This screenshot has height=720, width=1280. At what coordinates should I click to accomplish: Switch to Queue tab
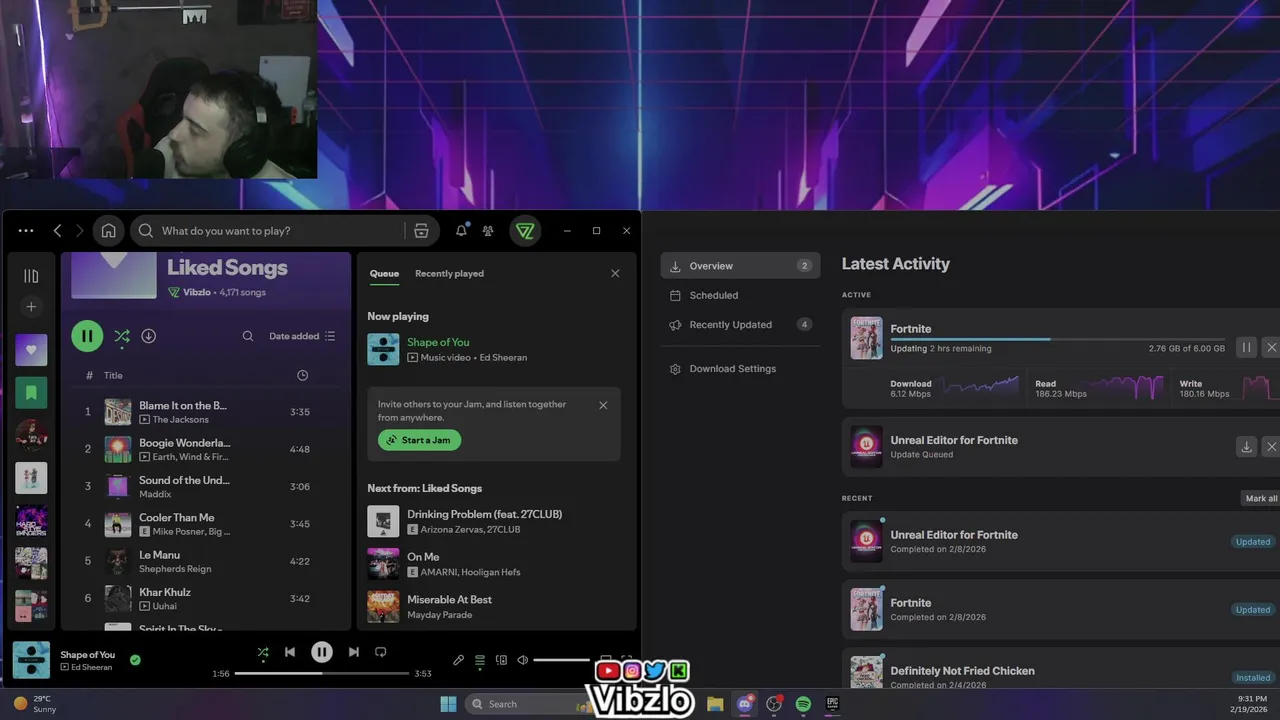point(384,273)
